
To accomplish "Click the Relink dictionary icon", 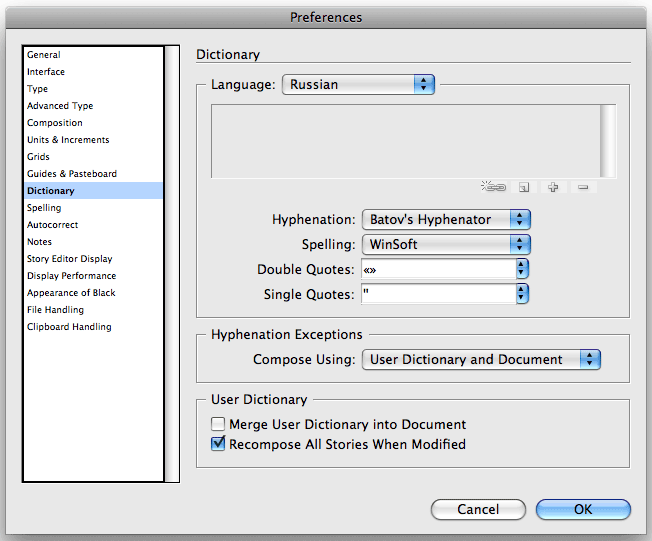I will click(494, 187).
